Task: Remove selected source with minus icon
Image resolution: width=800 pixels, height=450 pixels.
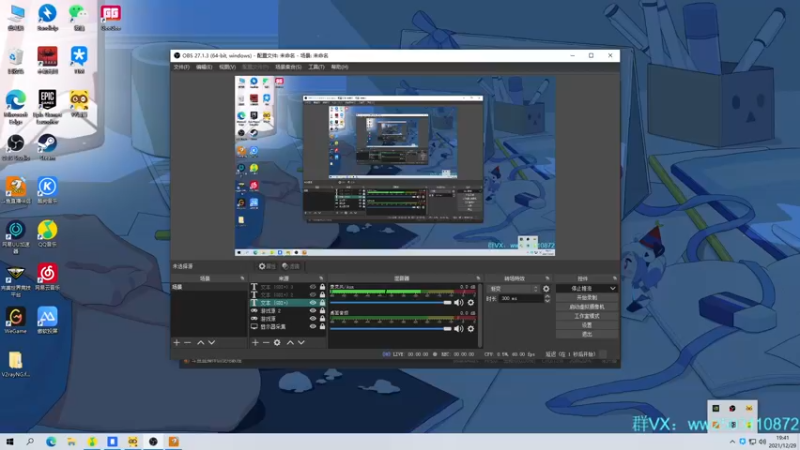Action: (266, 342)
